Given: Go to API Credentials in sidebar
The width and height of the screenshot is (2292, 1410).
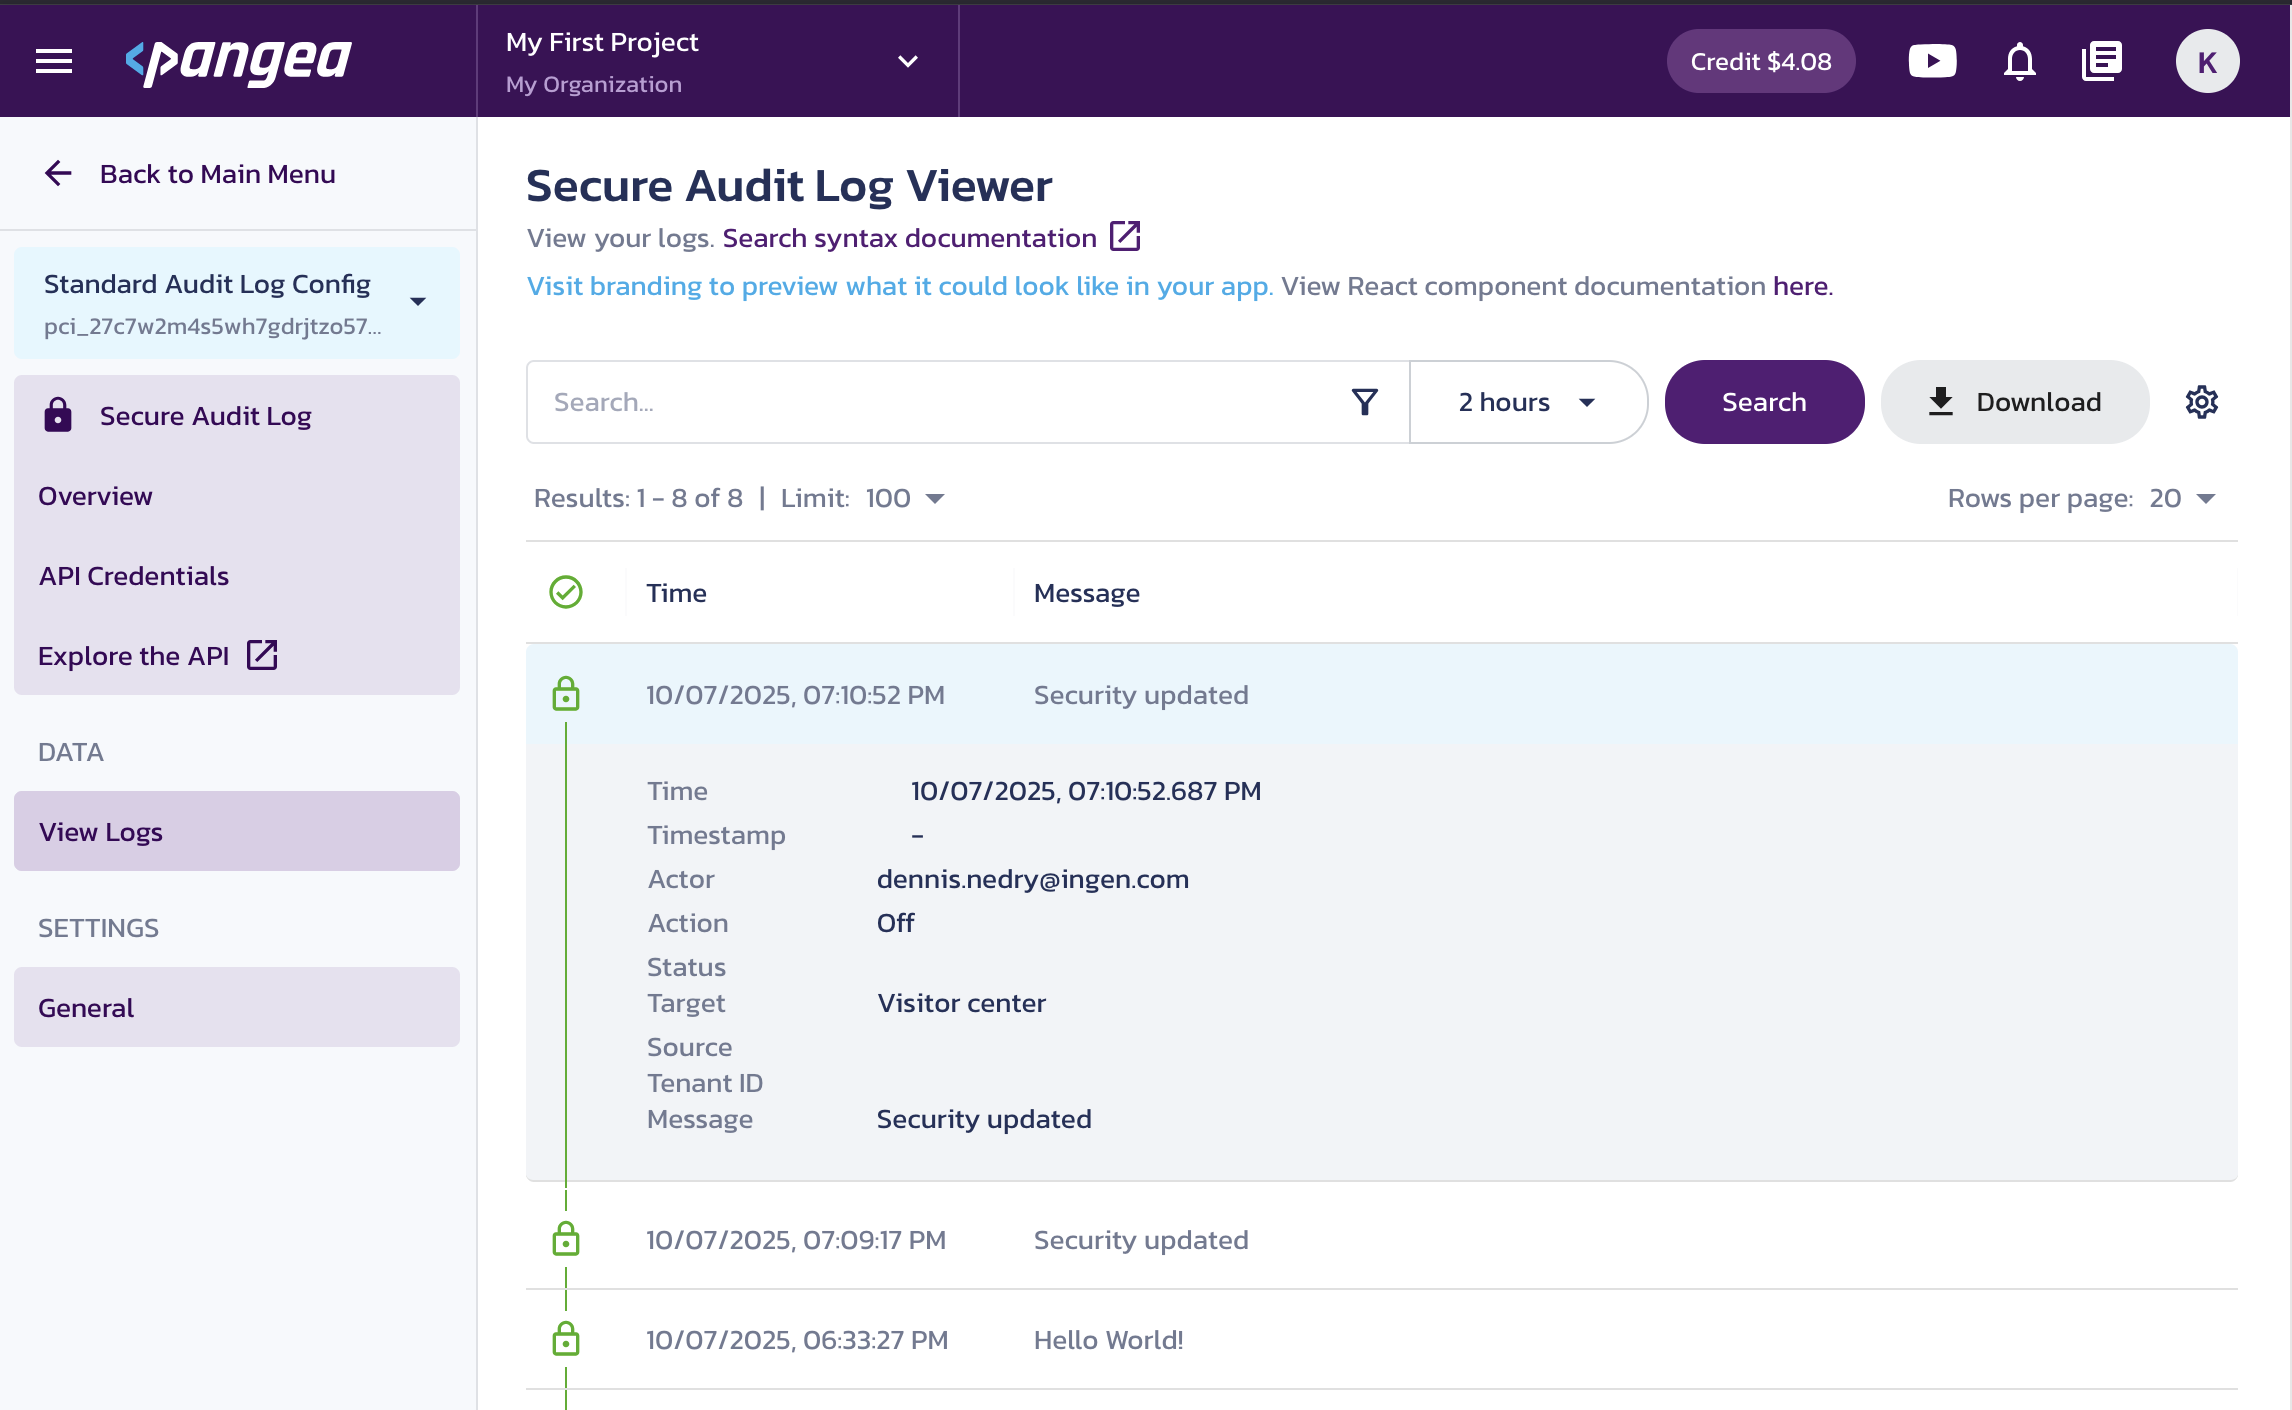Looking at the screenshot, I should [134, 576].
